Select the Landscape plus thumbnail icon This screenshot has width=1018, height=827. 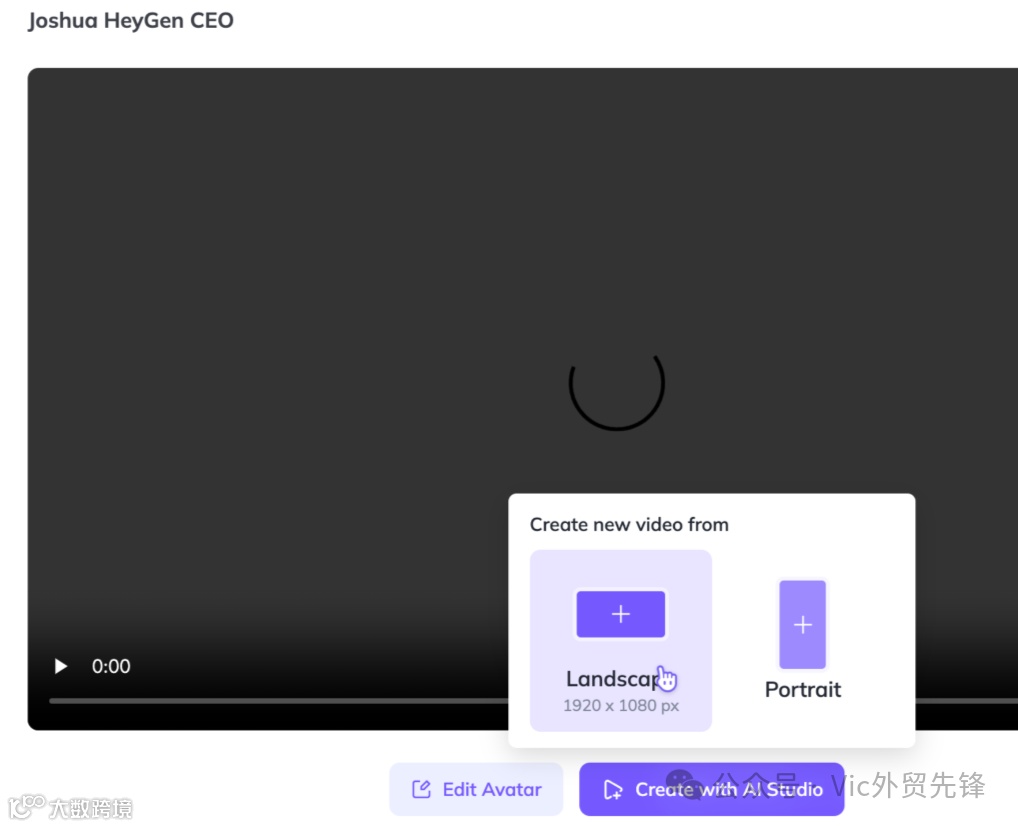tap(621, 614)
